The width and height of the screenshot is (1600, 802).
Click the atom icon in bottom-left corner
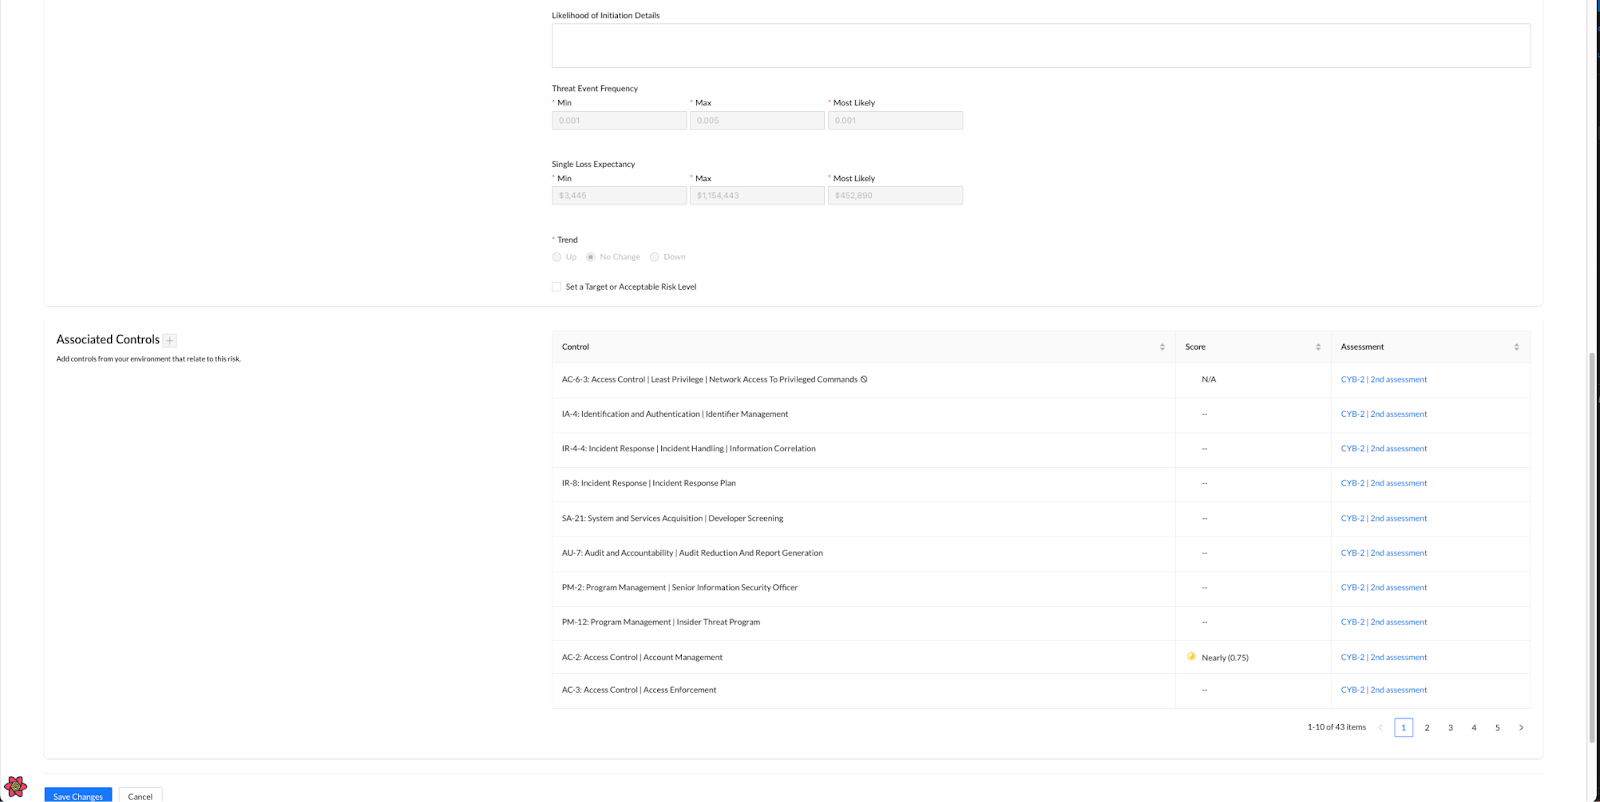[x=16, y=787]
